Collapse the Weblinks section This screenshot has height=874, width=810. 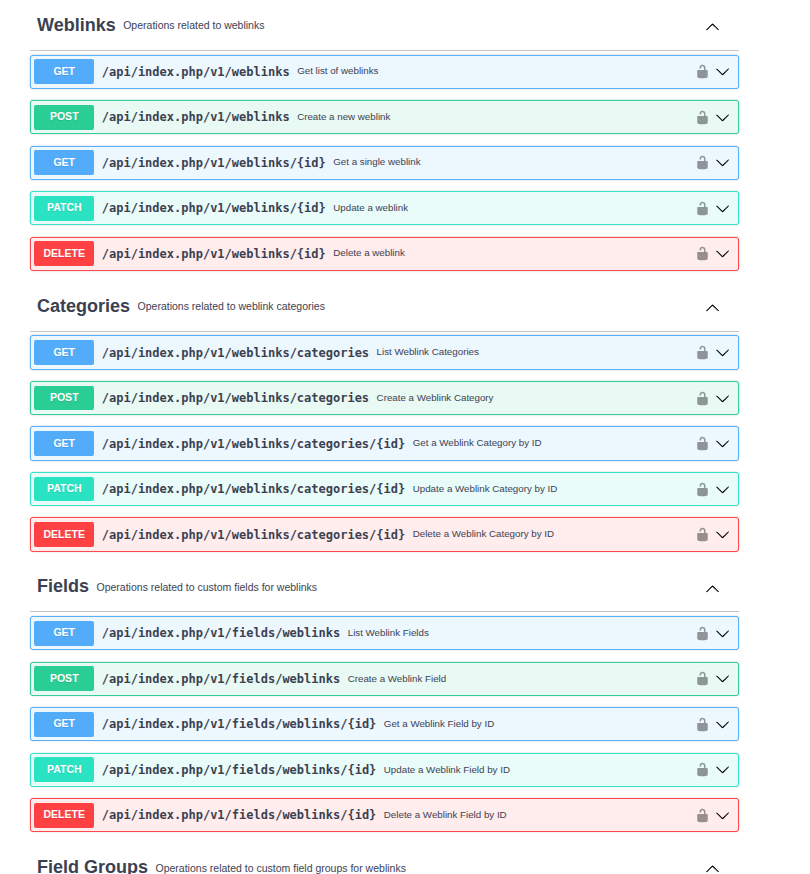712,27
